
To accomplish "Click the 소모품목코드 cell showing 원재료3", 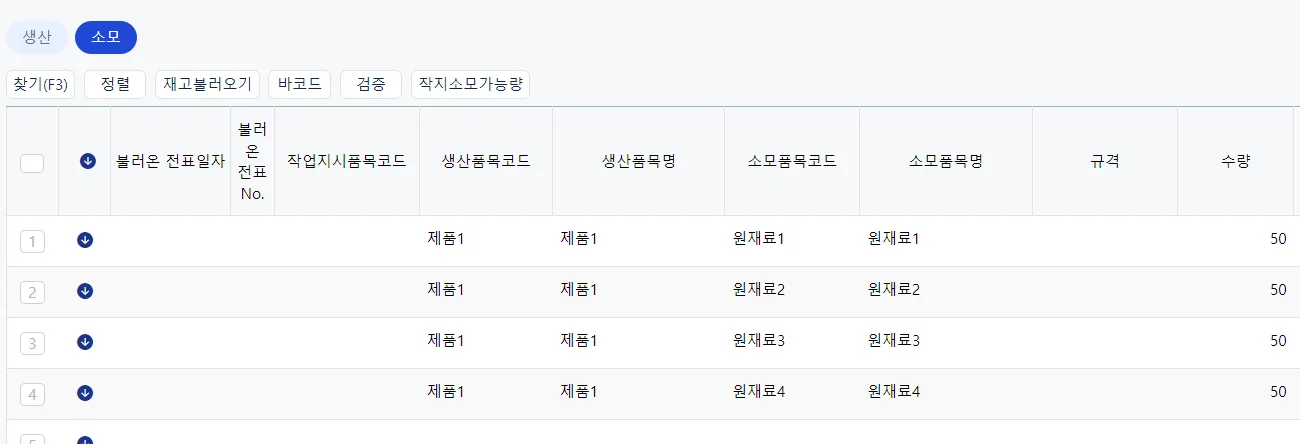I will (x=792, y=342).
